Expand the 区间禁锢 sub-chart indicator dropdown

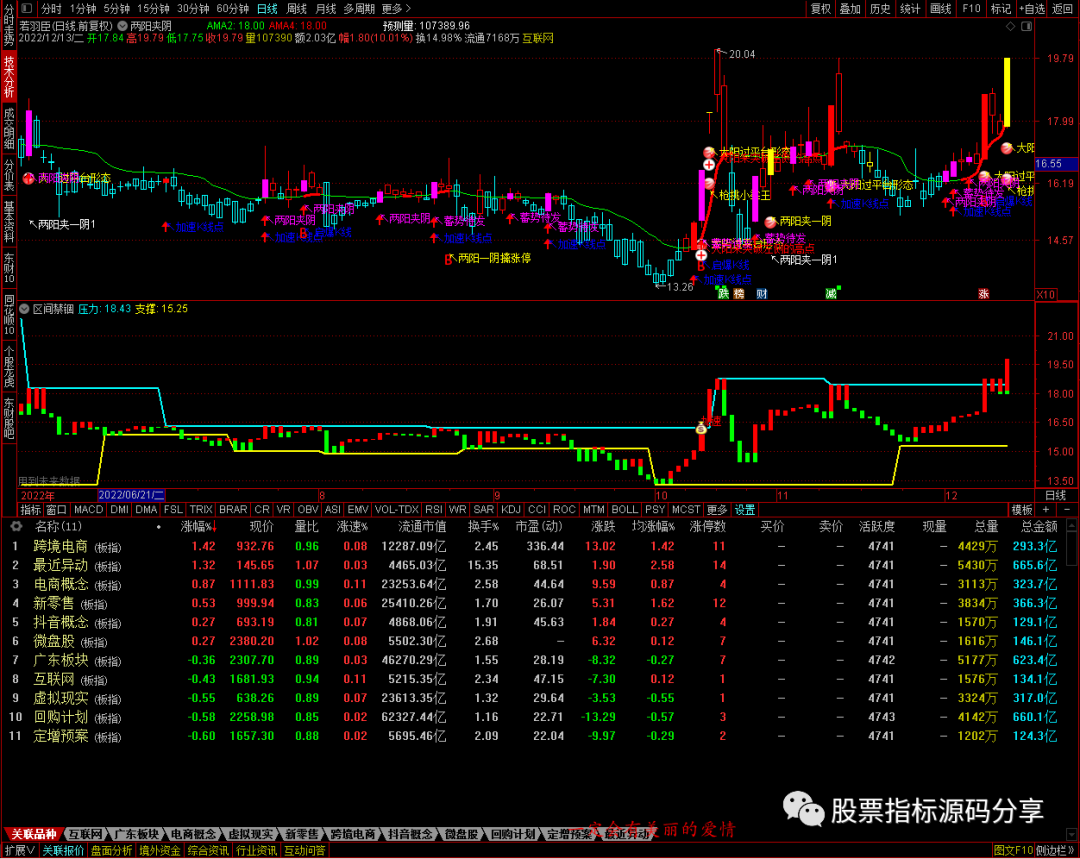coord(25,309)
